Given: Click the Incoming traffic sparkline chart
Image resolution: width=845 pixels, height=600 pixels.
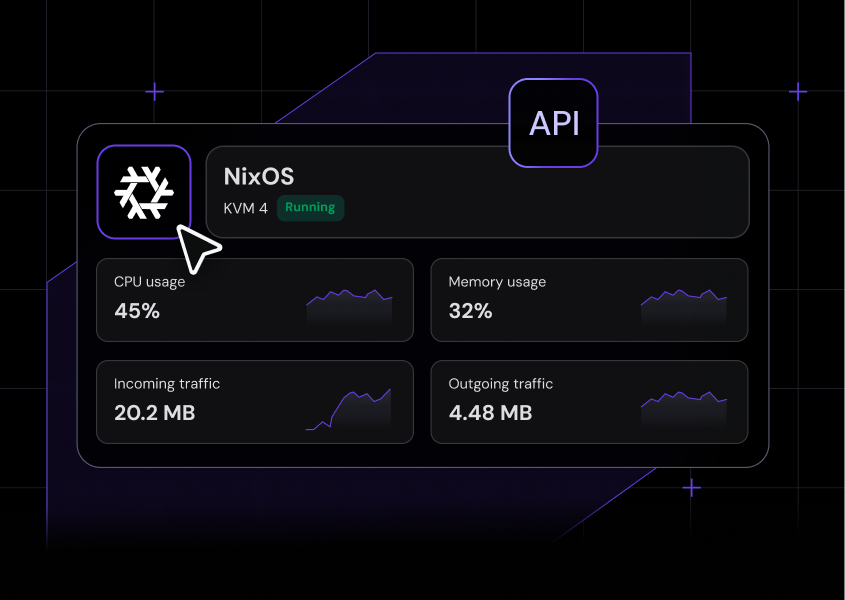Looking at the screenshot, I should tap(348, 409).
